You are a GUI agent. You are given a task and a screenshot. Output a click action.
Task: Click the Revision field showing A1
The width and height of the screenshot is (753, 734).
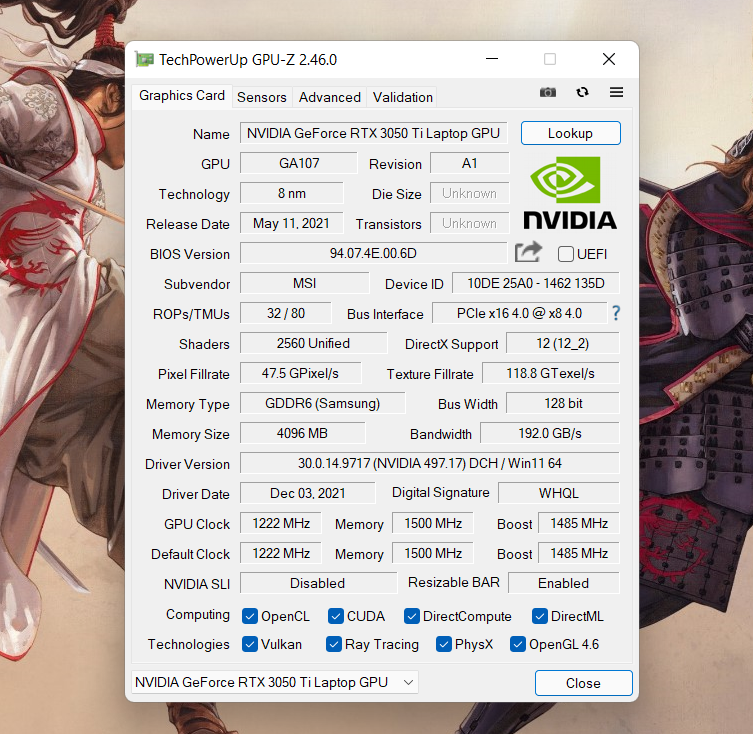470,163
